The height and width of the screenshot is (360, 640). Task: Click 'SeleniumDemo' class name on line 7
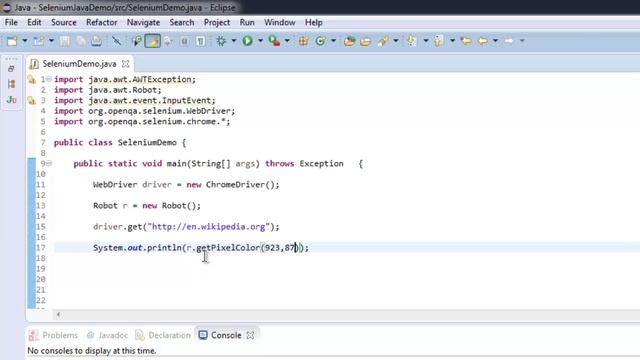(x=147, y=142)
